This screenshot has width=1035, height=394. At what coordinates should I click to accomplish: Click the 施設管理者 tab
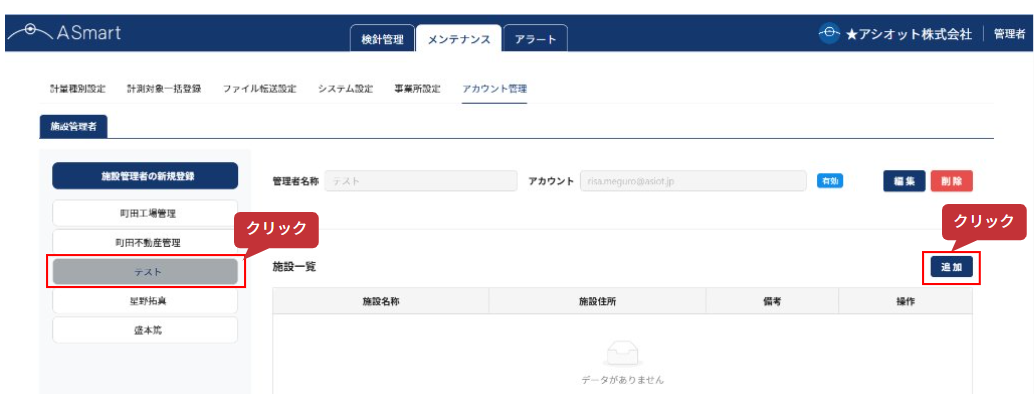tap(73, 127)
